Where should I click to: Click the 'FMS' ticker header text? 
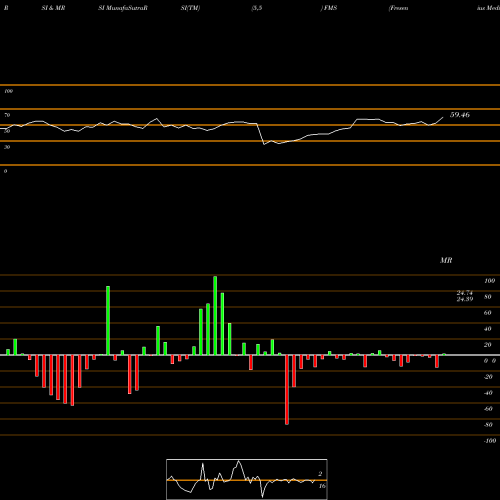point(330,8)
